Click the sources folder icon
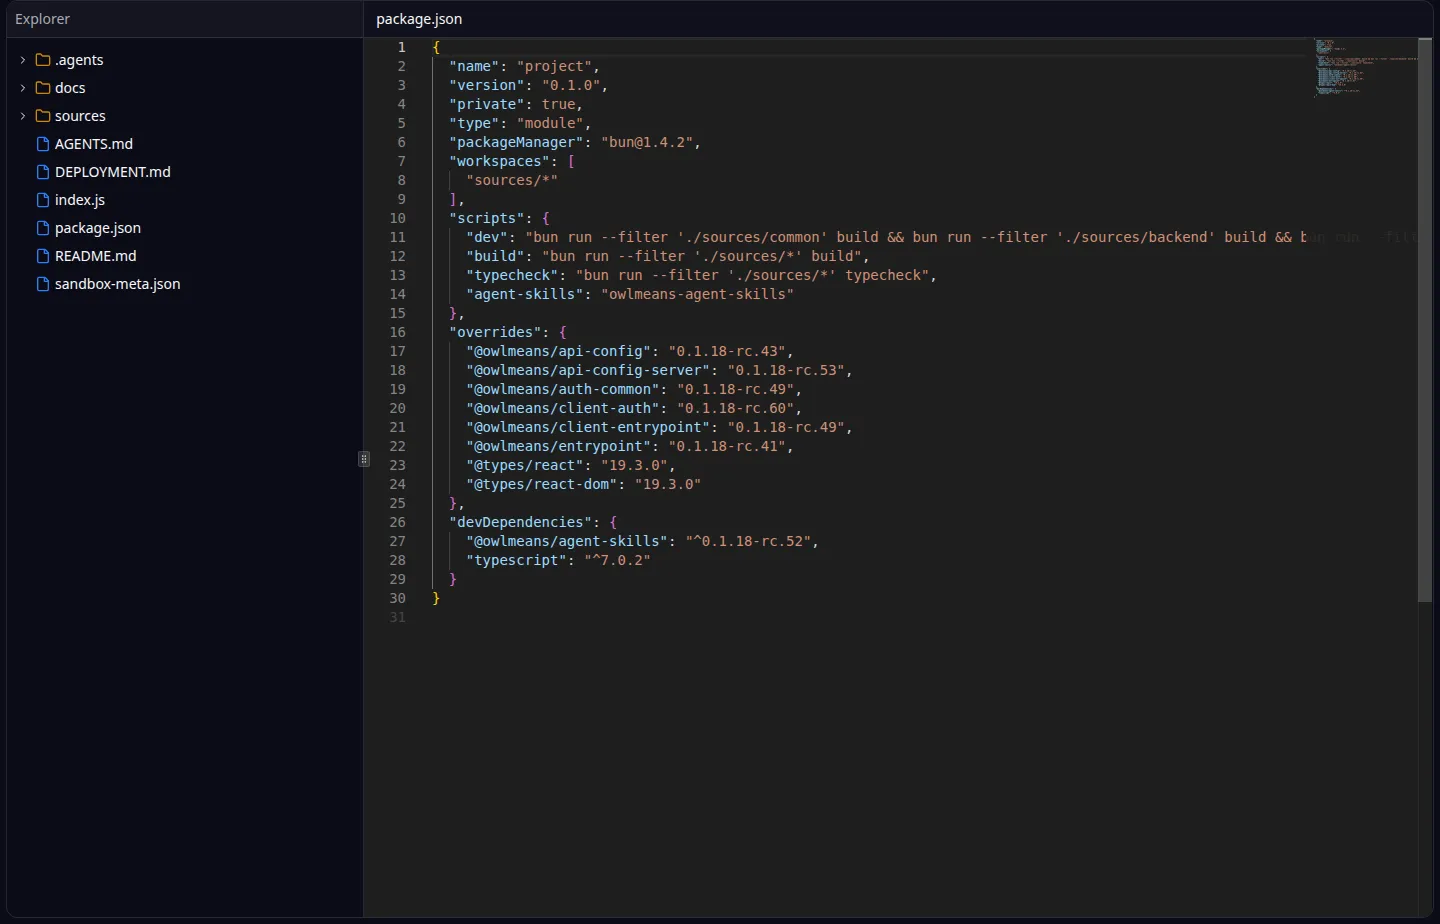 click(43, 116)
